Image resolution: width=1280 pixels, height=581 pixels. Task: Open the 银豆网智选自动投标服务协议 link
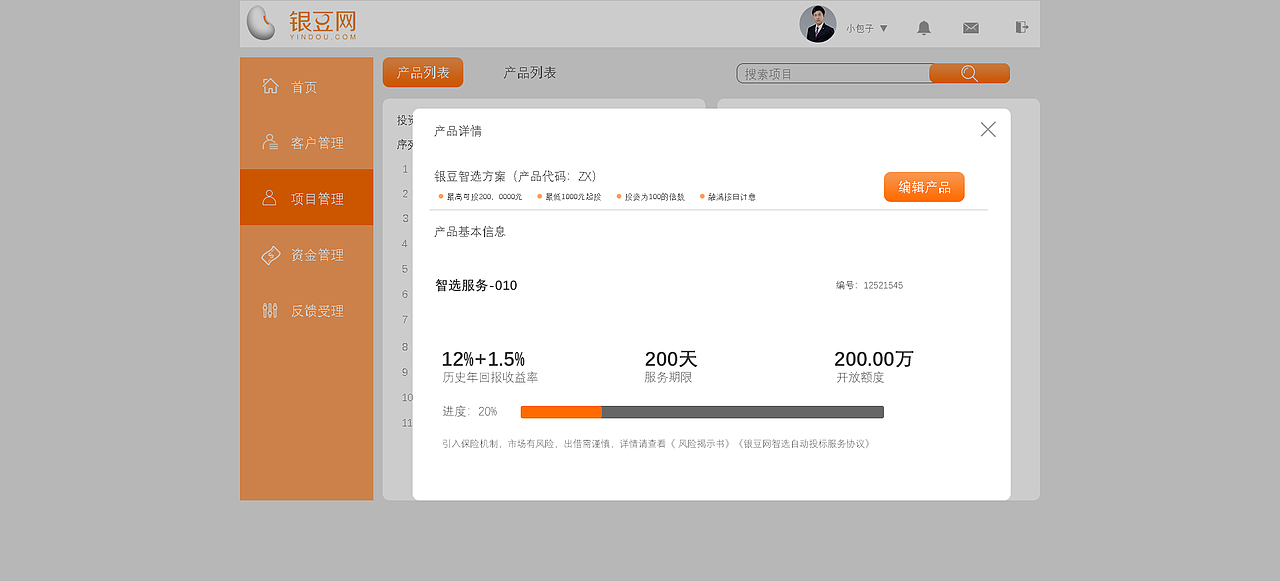pos(803,444)
